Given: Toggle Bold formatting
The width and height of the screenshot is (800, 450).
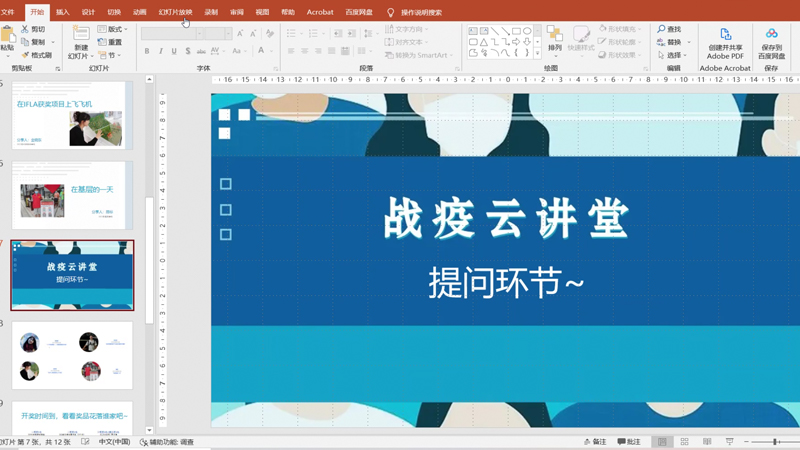Looking at the screenshot, I should pyautogui.click(x=147, y=51).
